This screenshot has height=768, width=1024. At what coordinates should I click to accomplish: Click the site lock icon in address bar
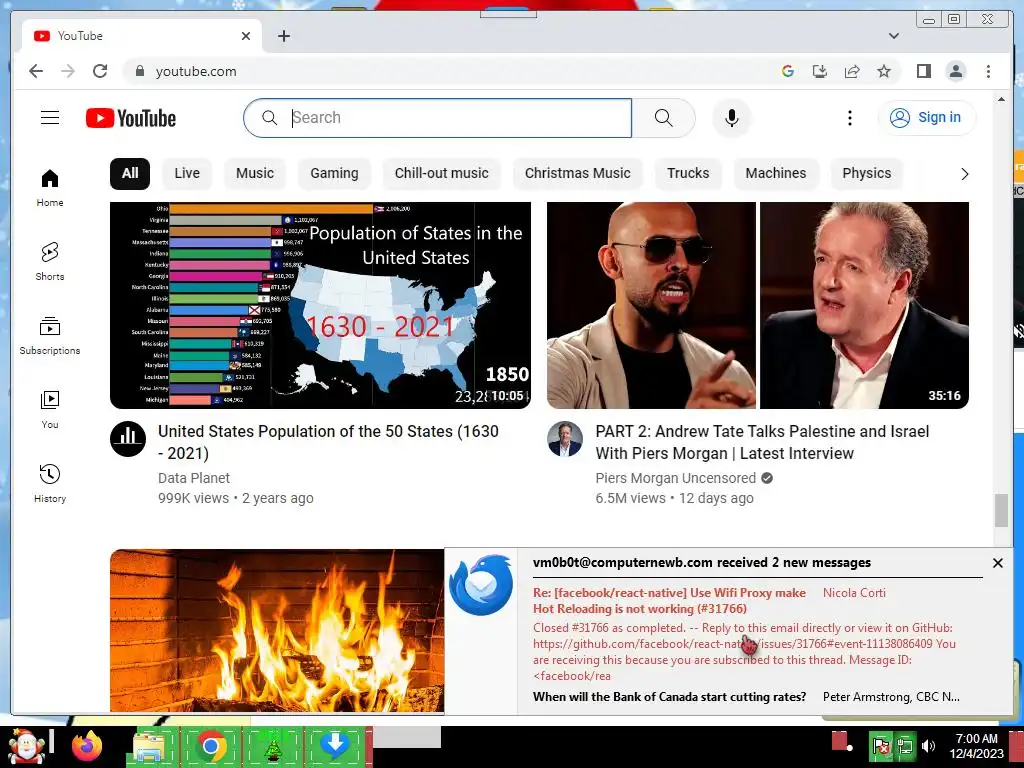pos(139,71)
